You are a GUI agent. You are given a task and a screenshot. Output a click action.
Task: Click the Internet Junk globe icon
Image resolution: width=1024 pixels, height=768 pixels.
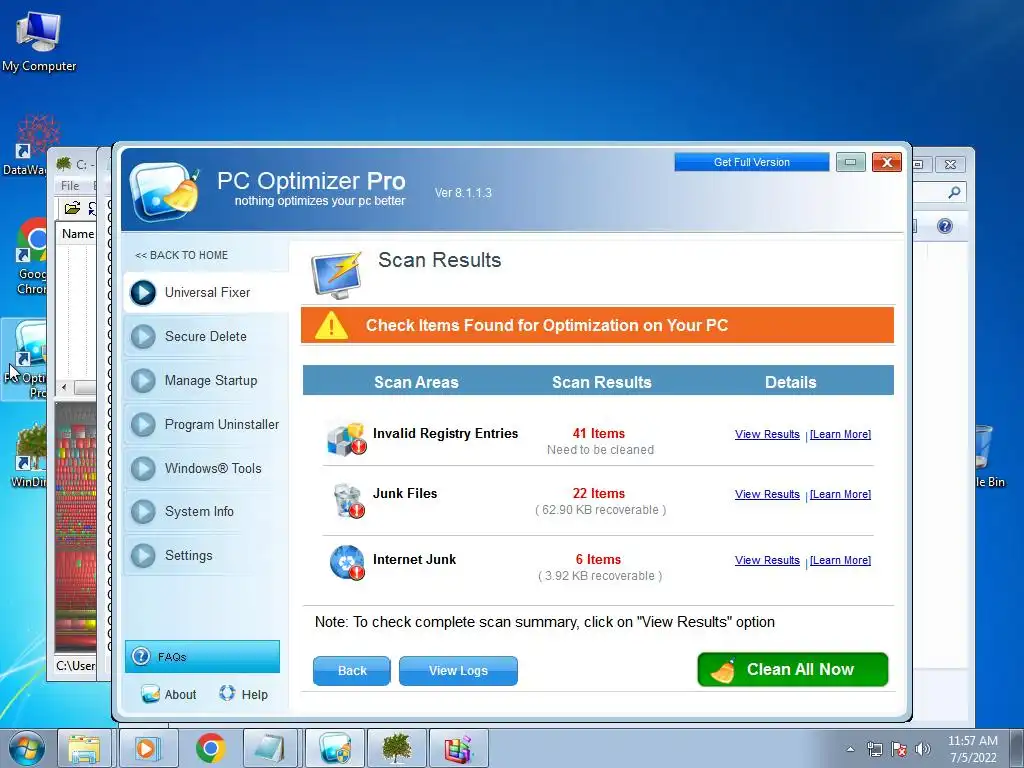click(347, 562)
